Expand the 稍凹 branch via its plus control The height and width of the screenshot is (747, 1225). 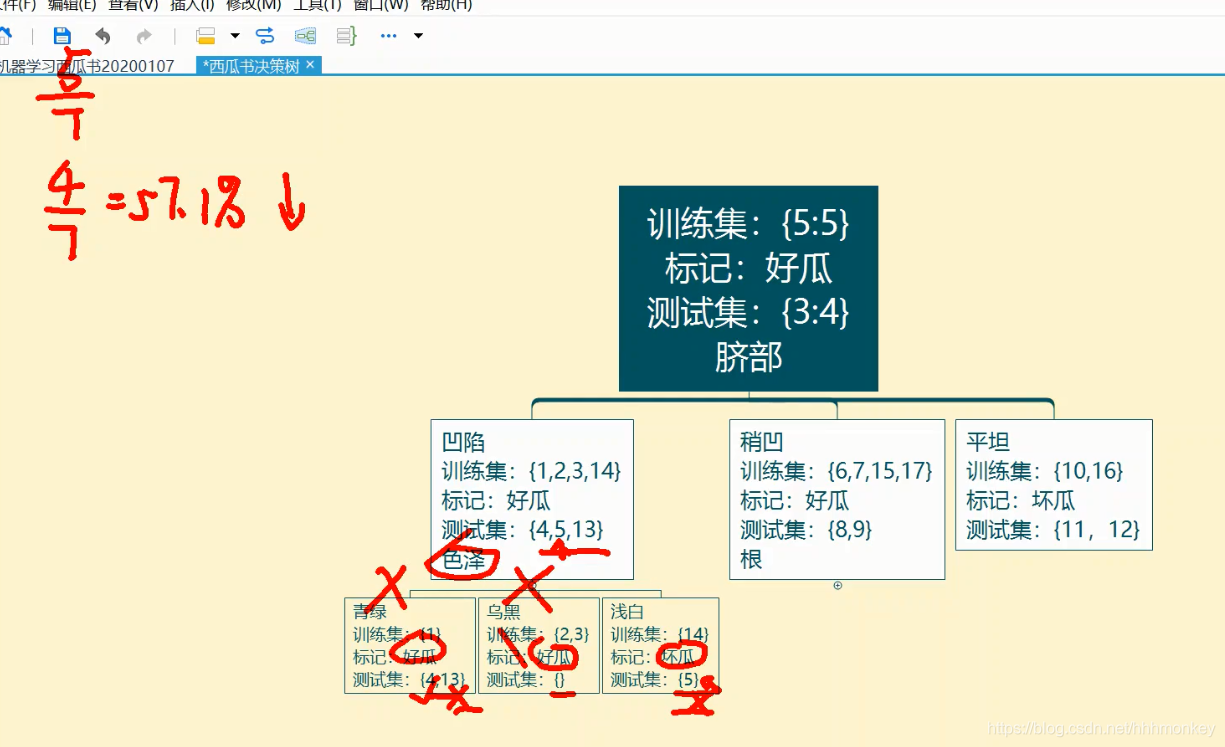pyautogui.click(x=837, y=587)
